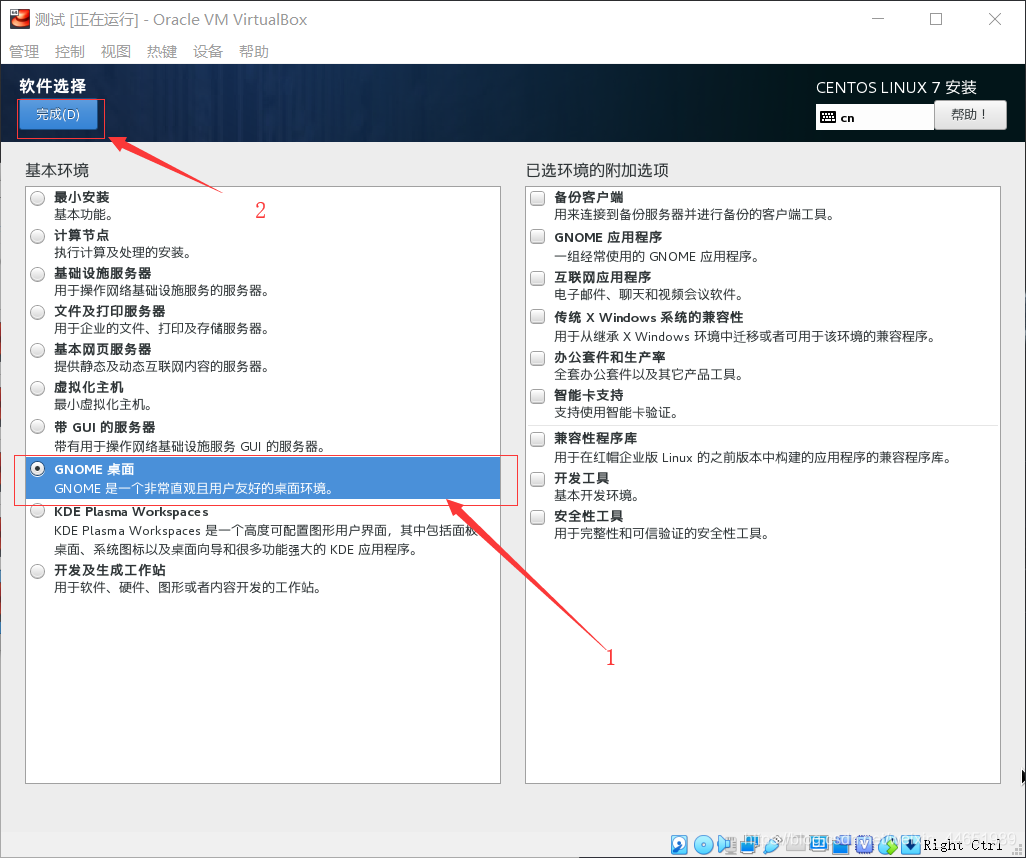The height and width of the screenshot is (858, 1026).
Task: Click the USB devices status icon
Action: click(x=772, y=845)
